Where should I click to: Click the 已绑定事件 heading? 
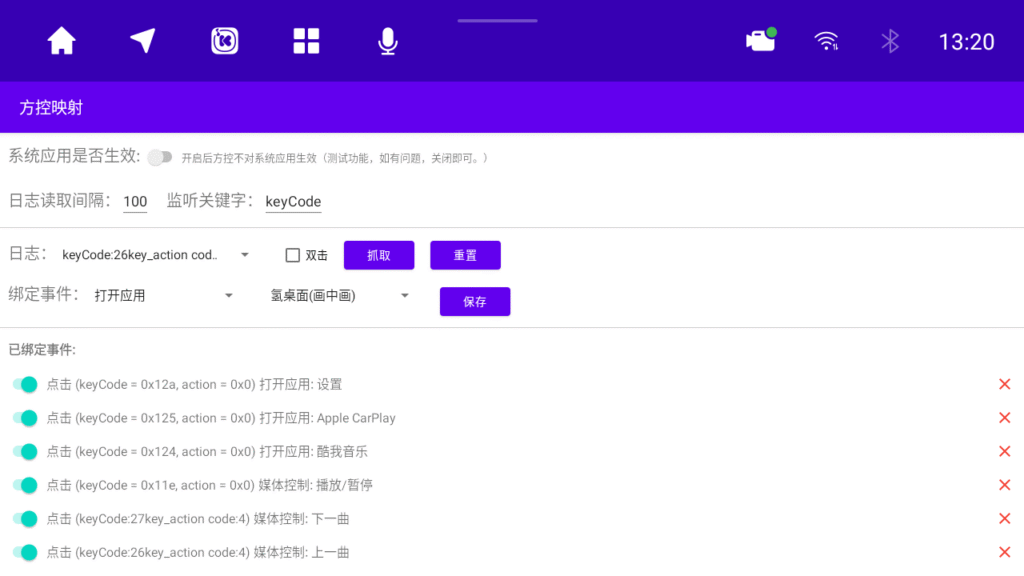coord(42,350)
